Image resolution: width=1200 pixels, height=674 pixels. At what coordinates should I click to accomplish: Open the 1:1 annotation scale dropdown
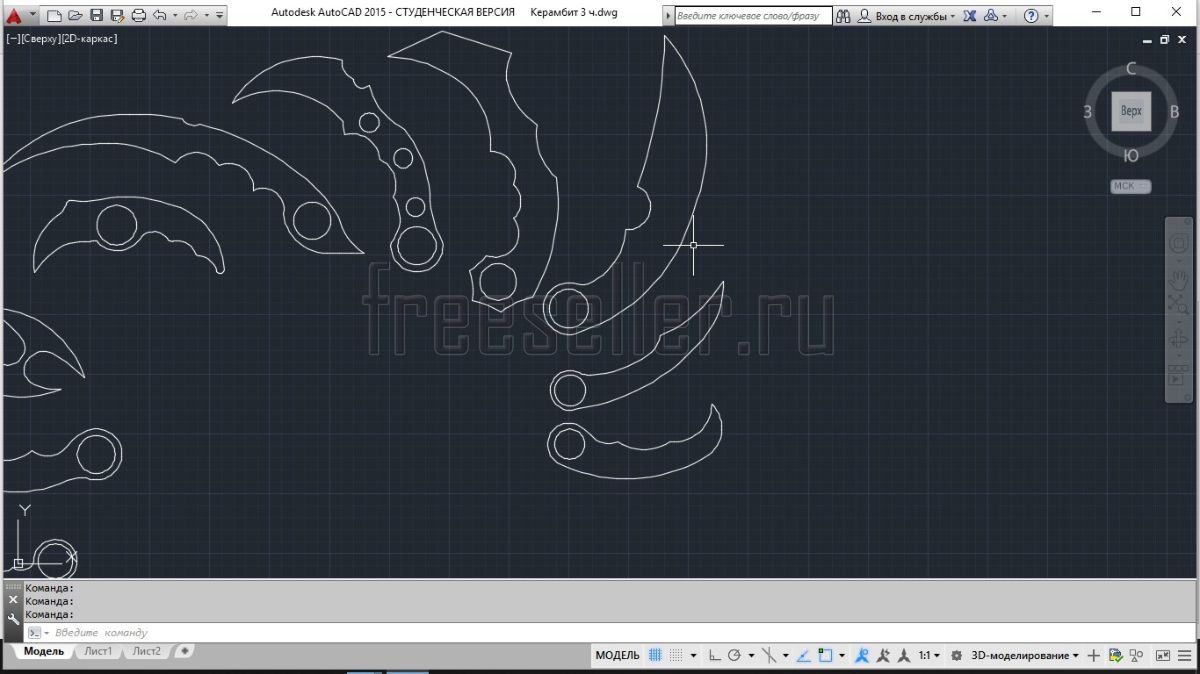(929, 656)
